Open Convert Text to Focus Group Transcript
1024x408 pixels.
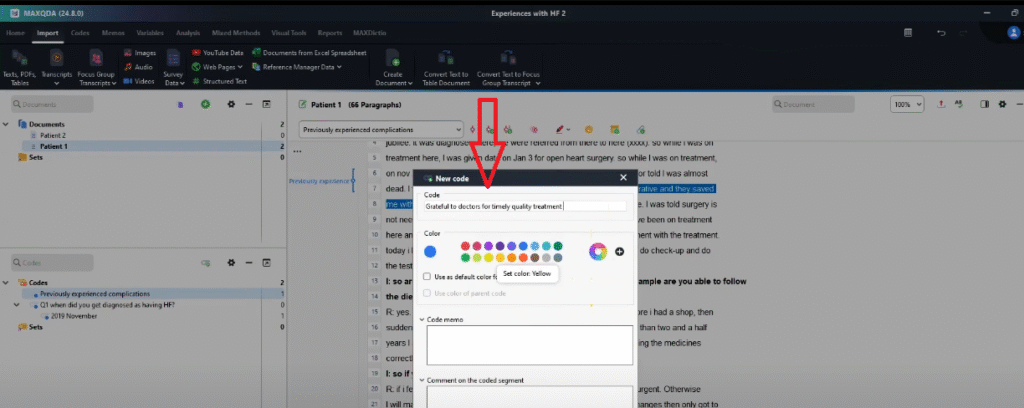(509, 68)
